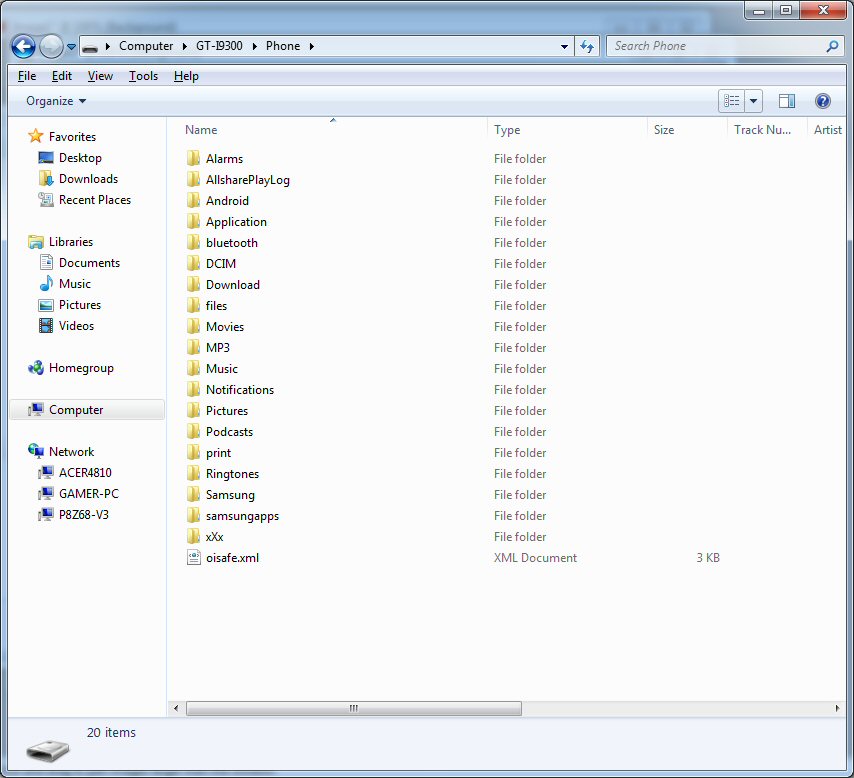Select the xXx folder icon
The height and width of the screenshot is (778, 854).
point(193,536)
